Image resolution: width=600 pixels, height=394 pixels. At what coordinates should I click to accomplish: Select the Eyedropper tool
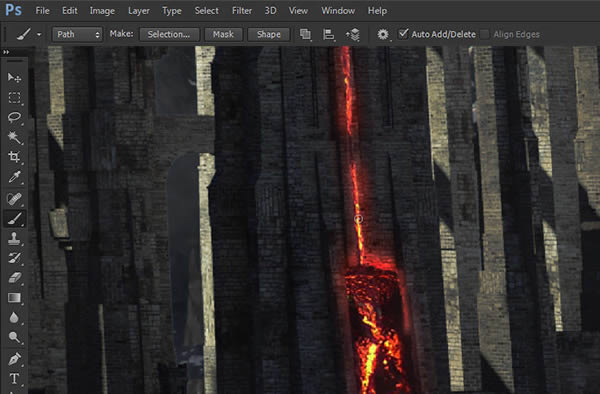[14, 177]
